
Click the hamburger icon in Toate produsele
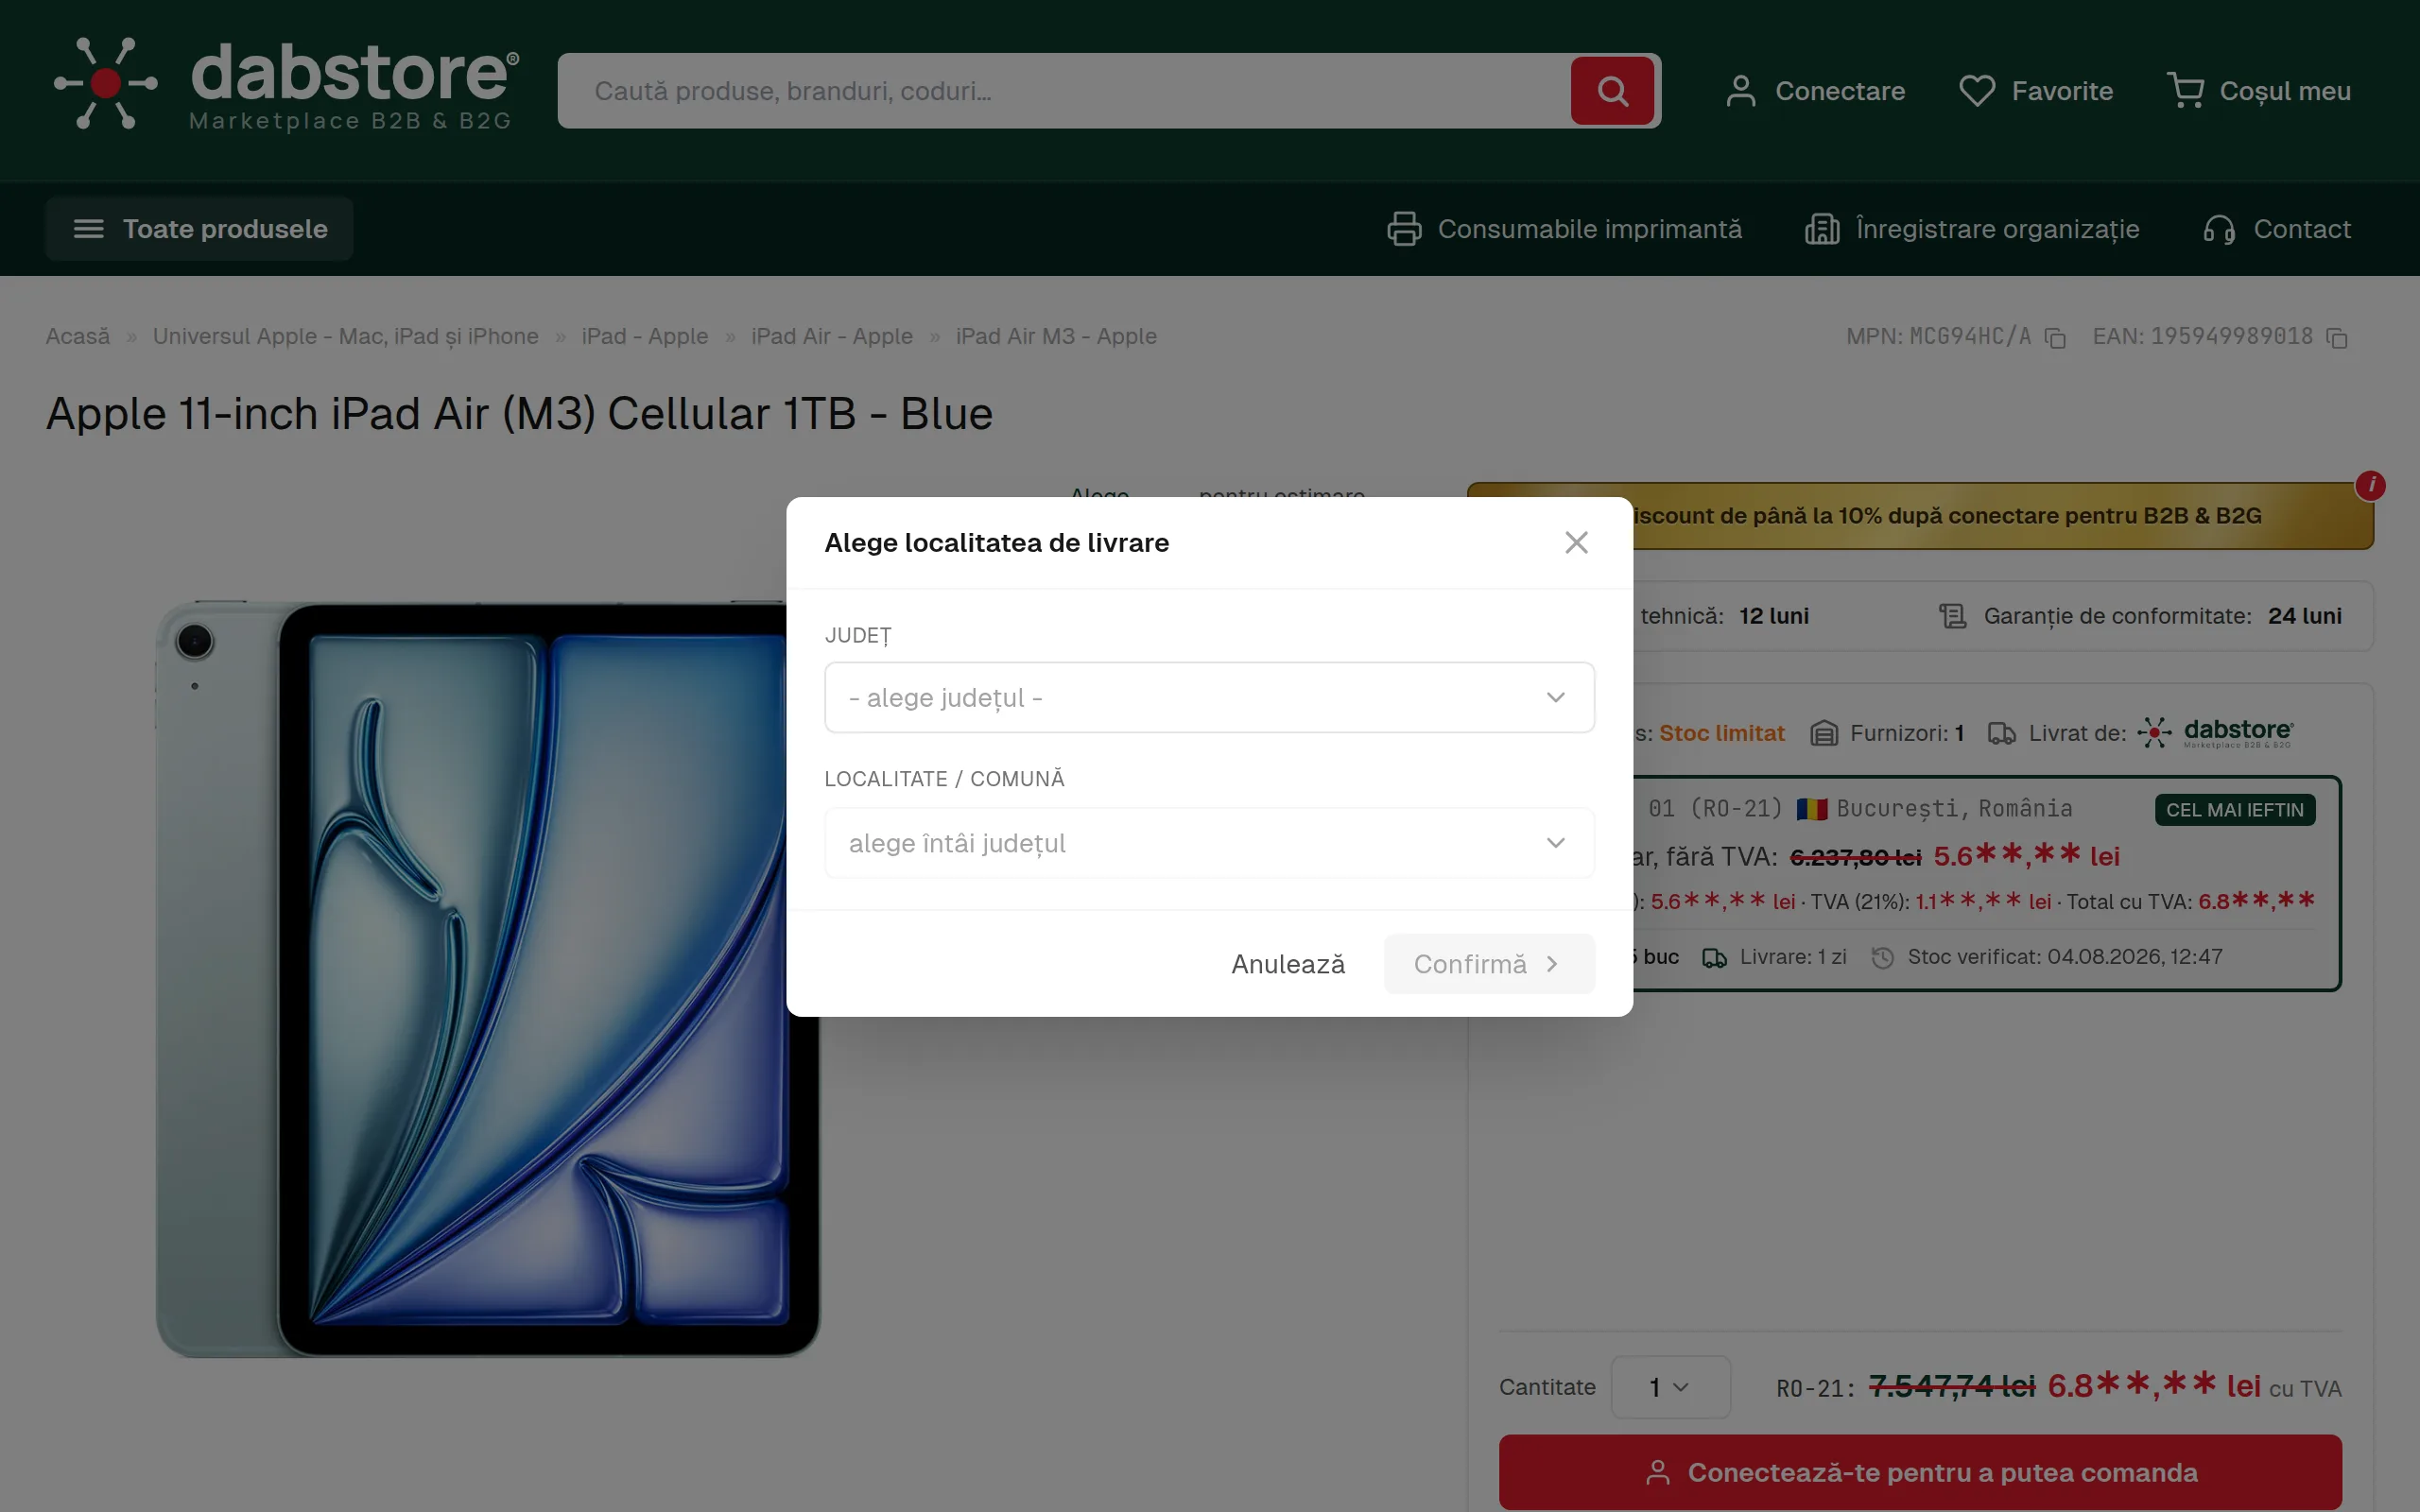pos(89,229)
